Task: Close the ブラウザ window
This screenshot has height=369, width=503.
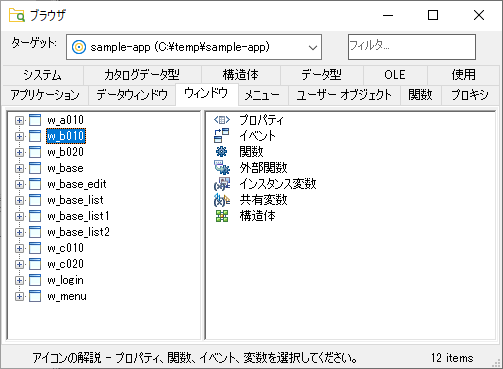Action: click(479, 15)
